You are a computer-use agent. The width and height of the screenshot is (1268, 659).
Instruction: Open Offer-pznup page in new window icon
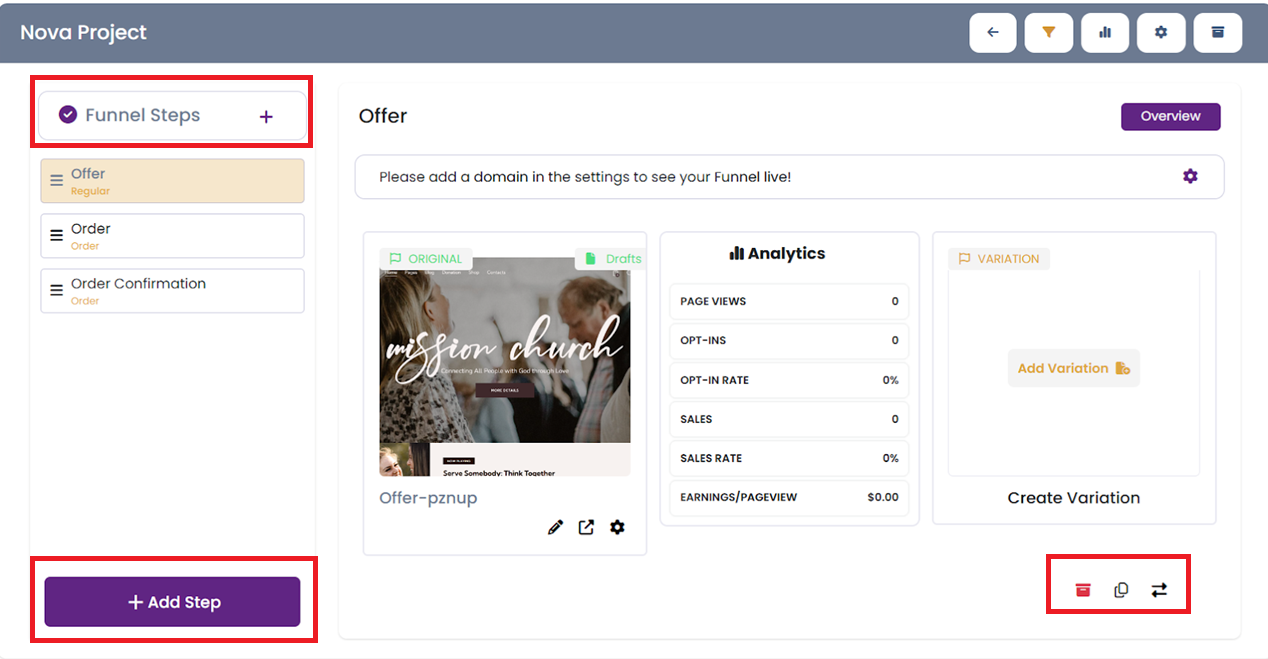coord(586,527)
